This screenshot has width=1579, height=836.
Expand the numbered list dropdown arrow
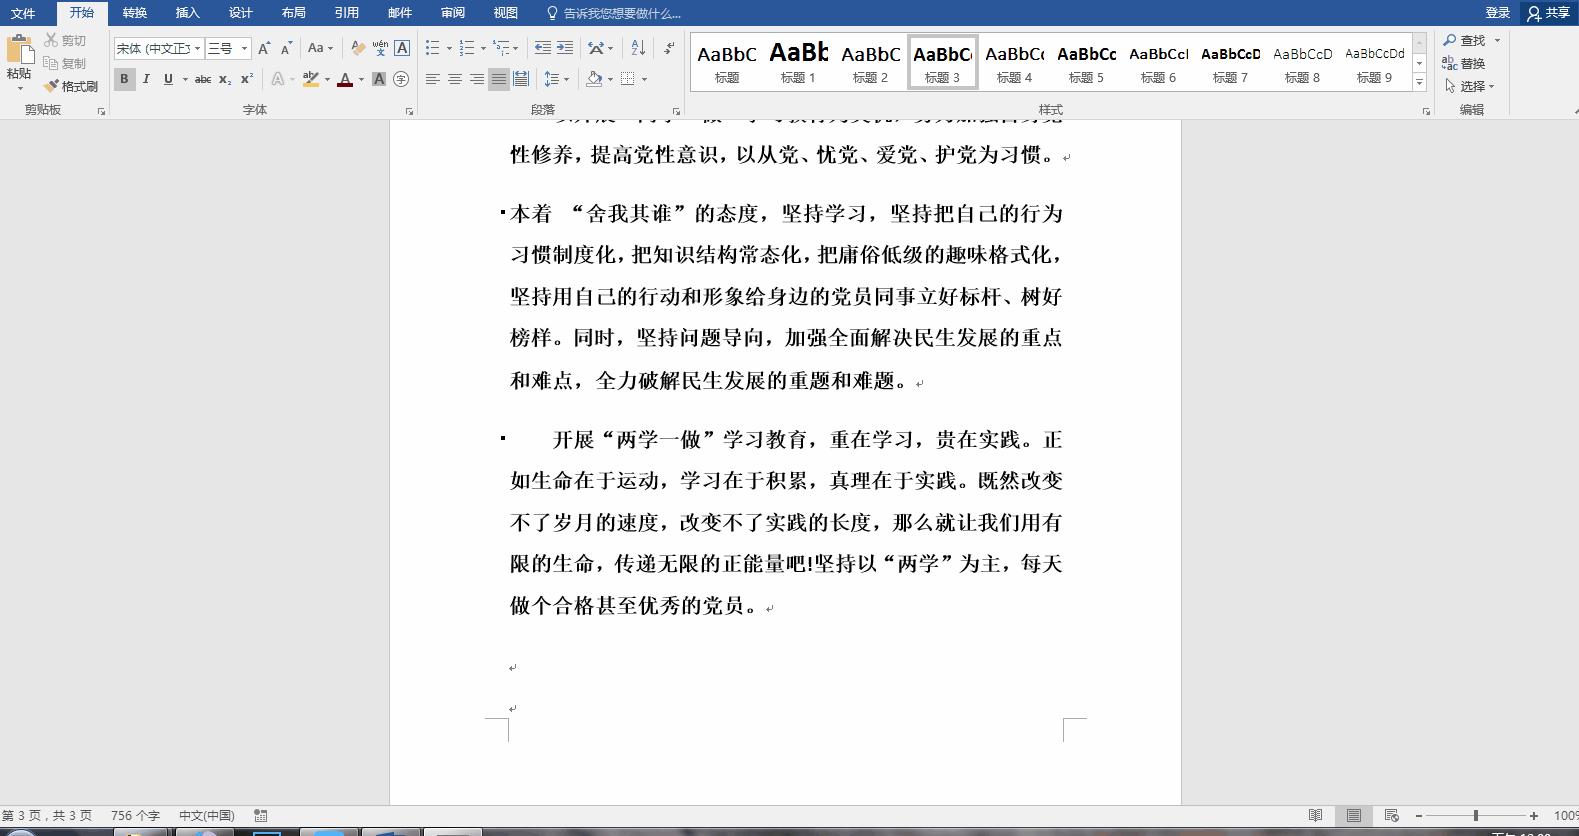[483, 48]
